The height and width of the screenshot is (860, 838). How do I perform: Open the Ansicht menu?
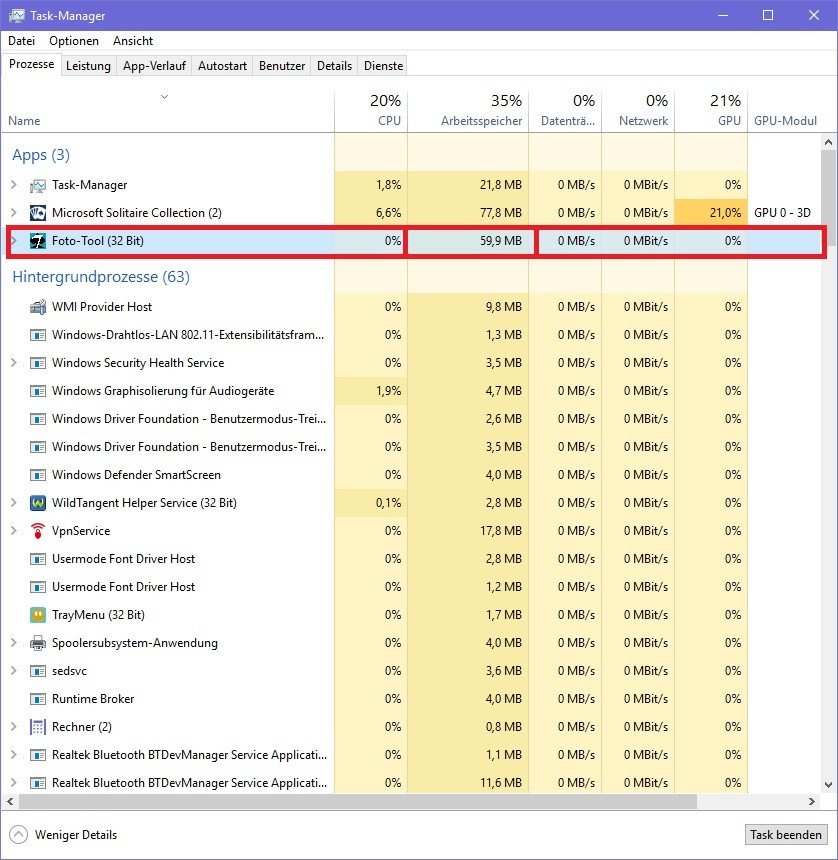tap(133, 41)
